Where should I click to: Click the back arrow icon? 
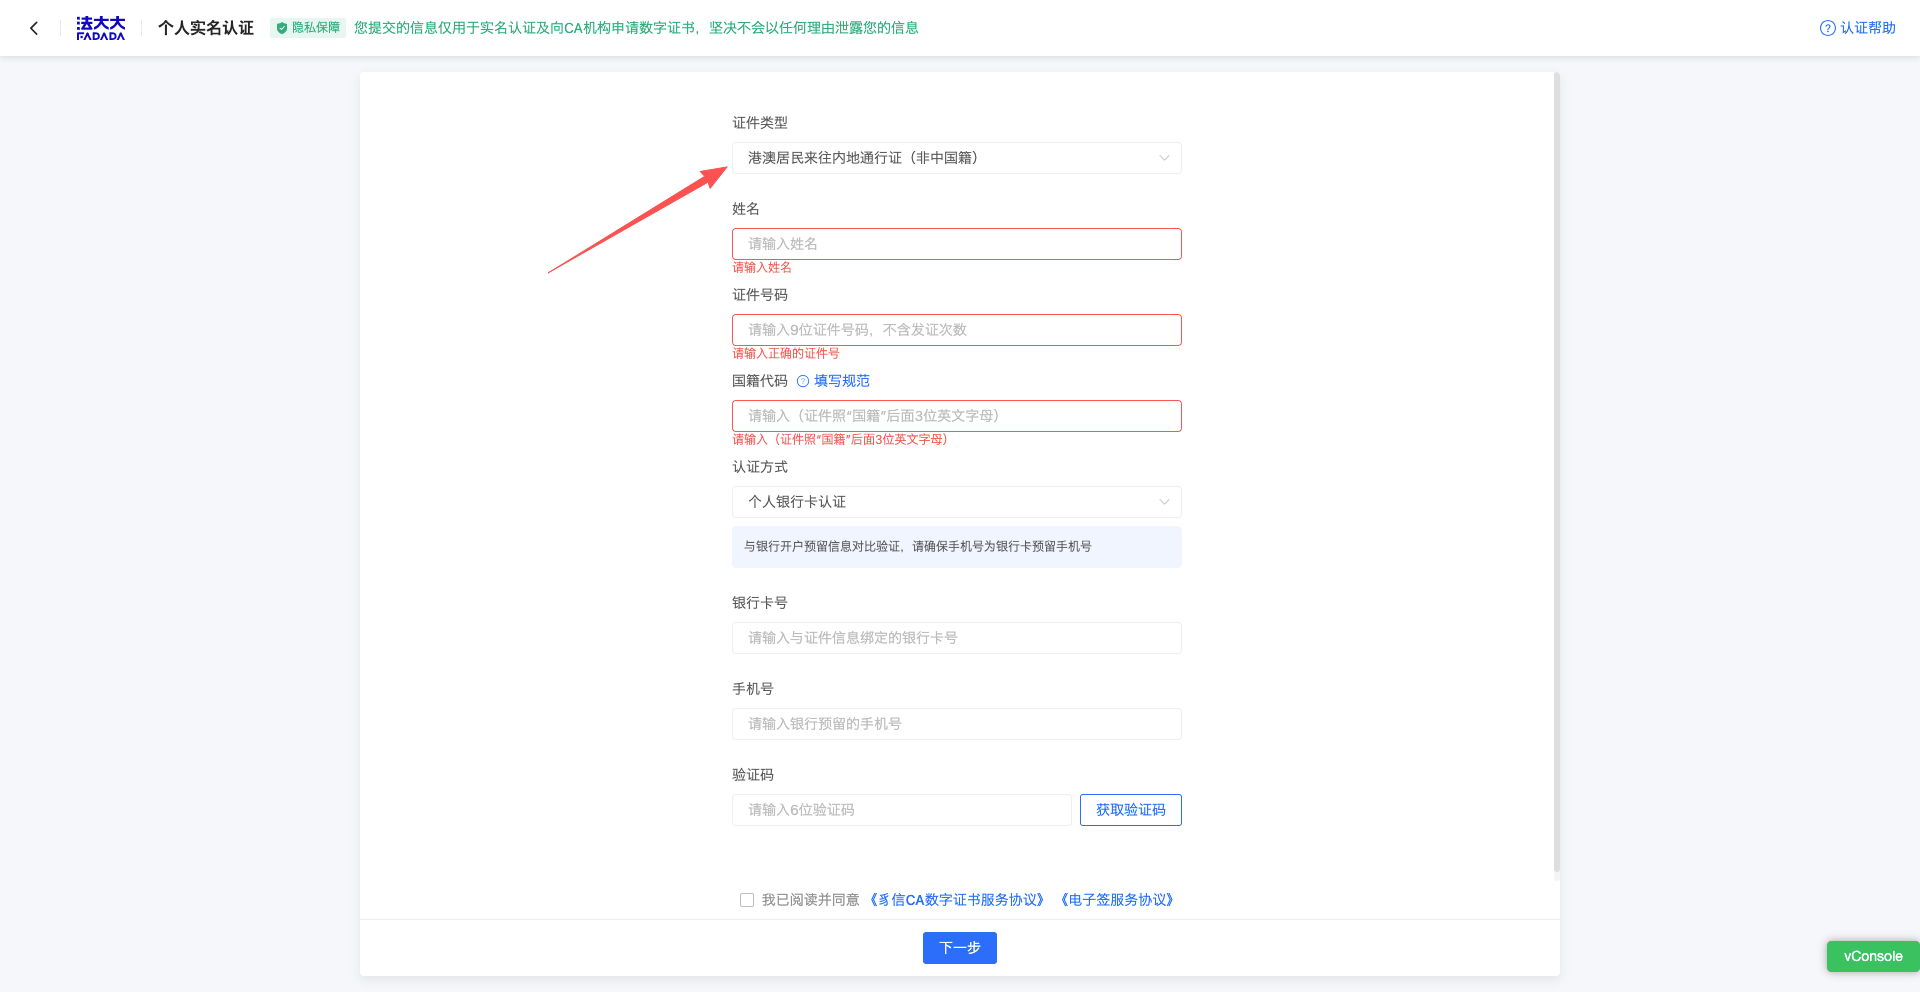pyautogui.click(x=34, y=28)
